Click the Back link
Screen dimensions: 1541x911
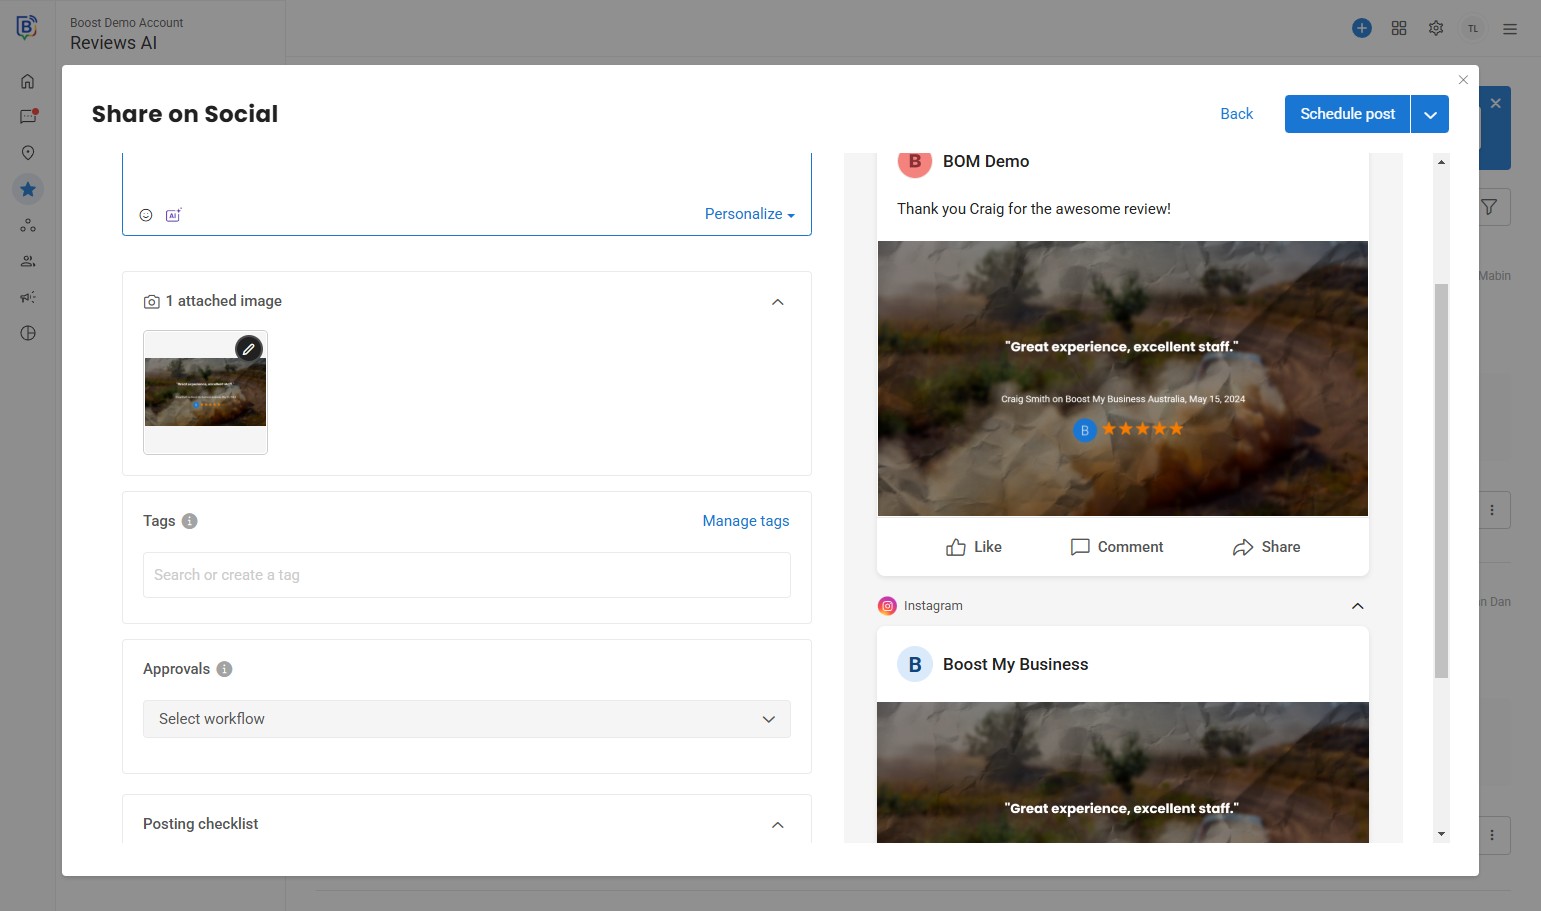coord(1236,114)
